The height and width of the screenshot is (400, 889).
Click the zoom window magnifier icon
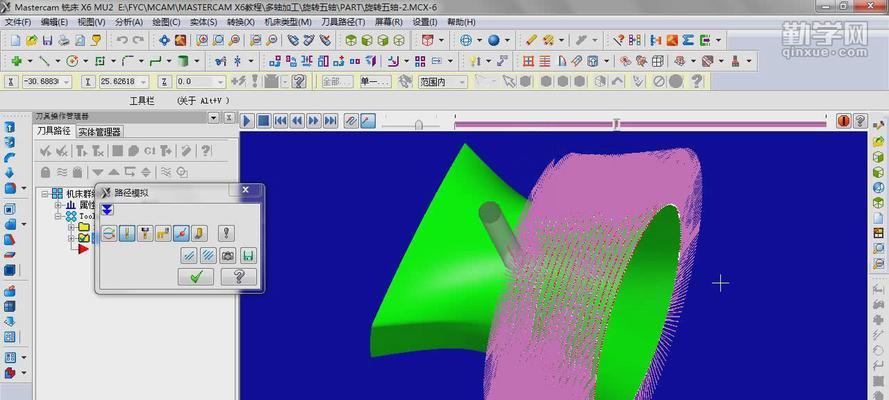click(202, 40)
